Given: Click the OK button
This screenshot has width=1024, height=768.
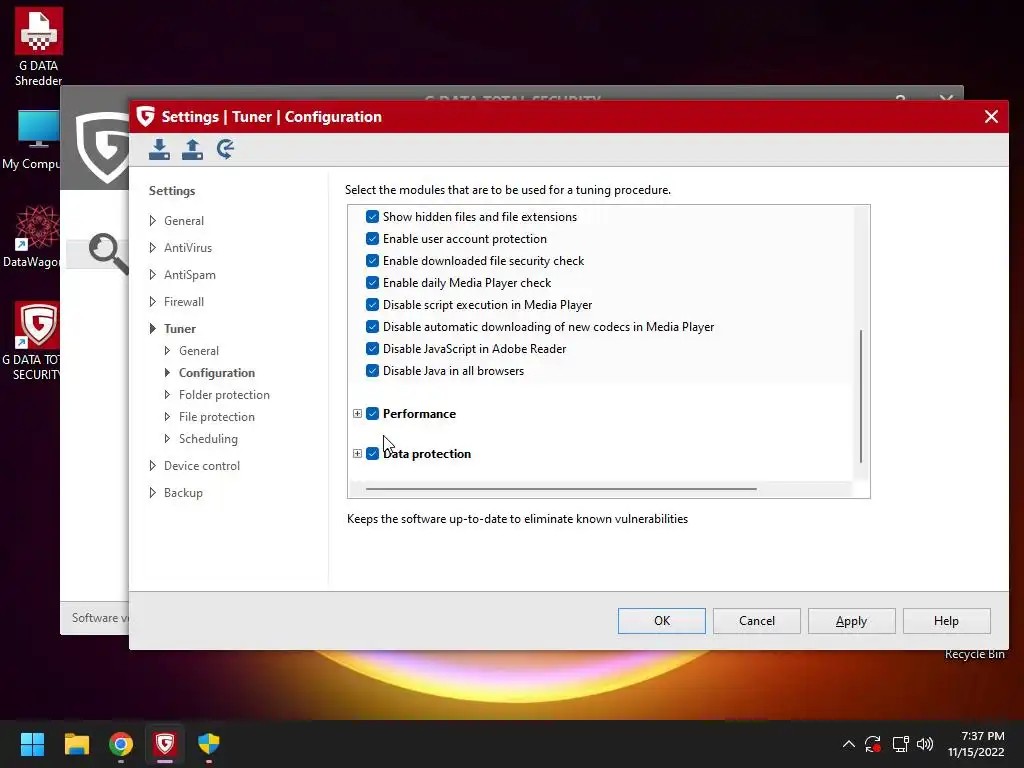Looking at the screenshot, I should click(662, 620).
